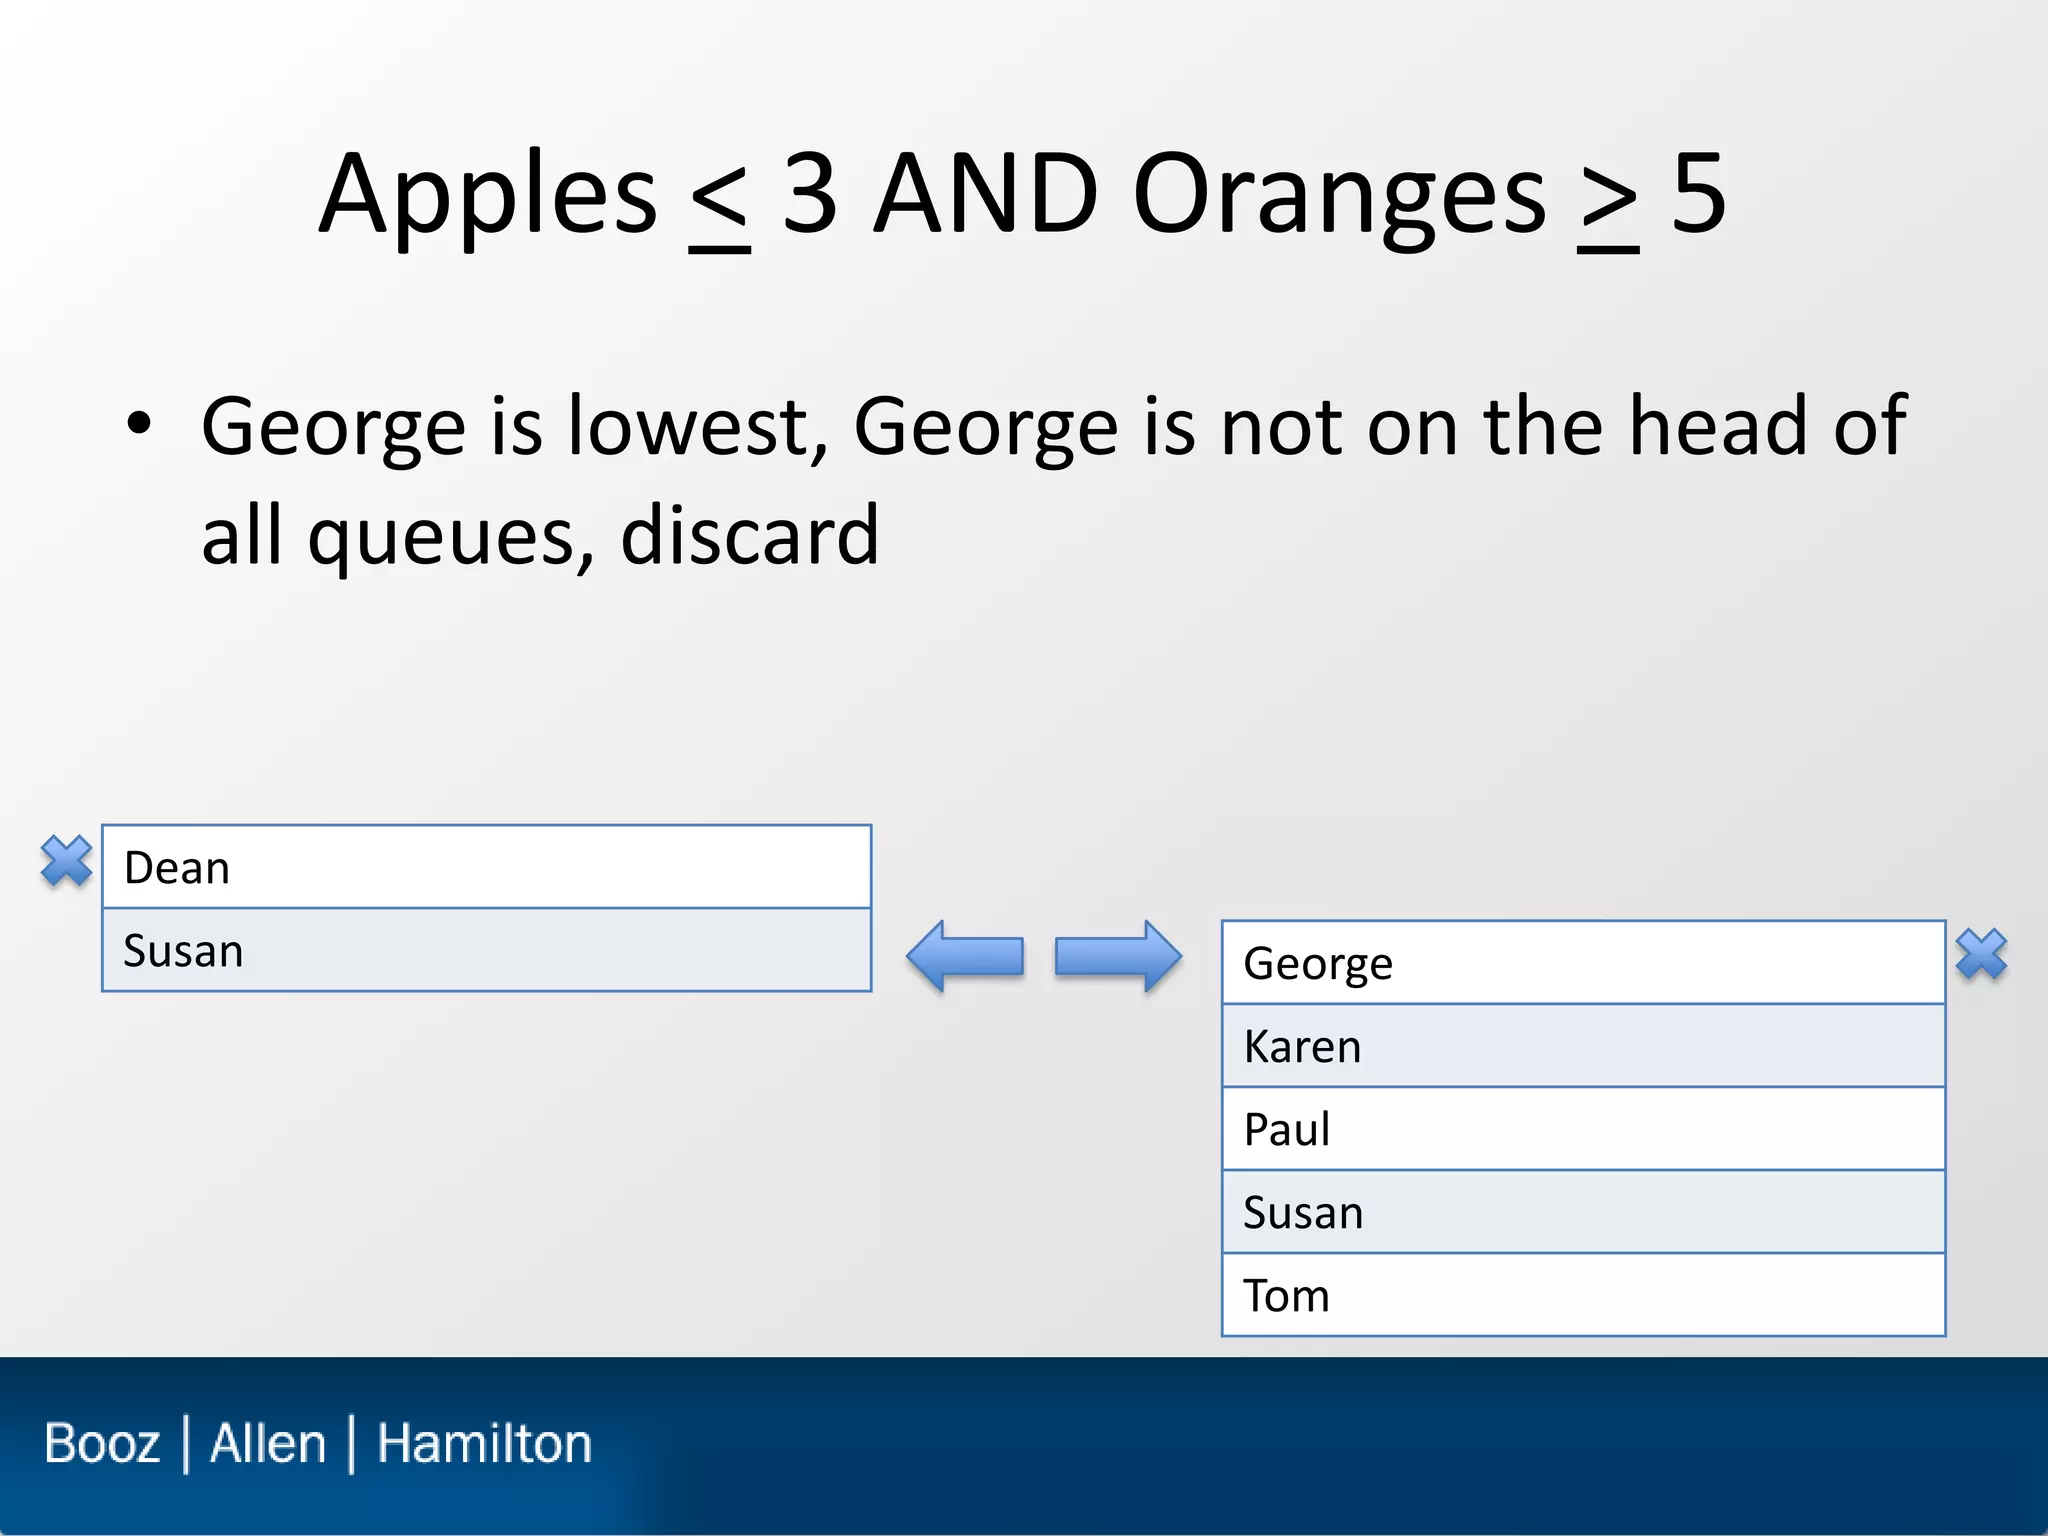The image size is (2048, 1536).
Task: Select the George row in right queue
Action: (x=1583, y=963)
